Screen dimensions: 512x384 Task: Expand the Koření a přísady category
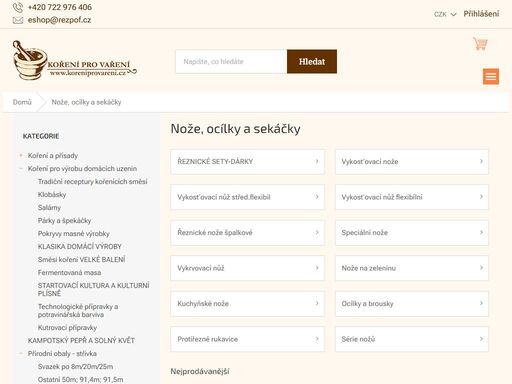click(21, 155)
